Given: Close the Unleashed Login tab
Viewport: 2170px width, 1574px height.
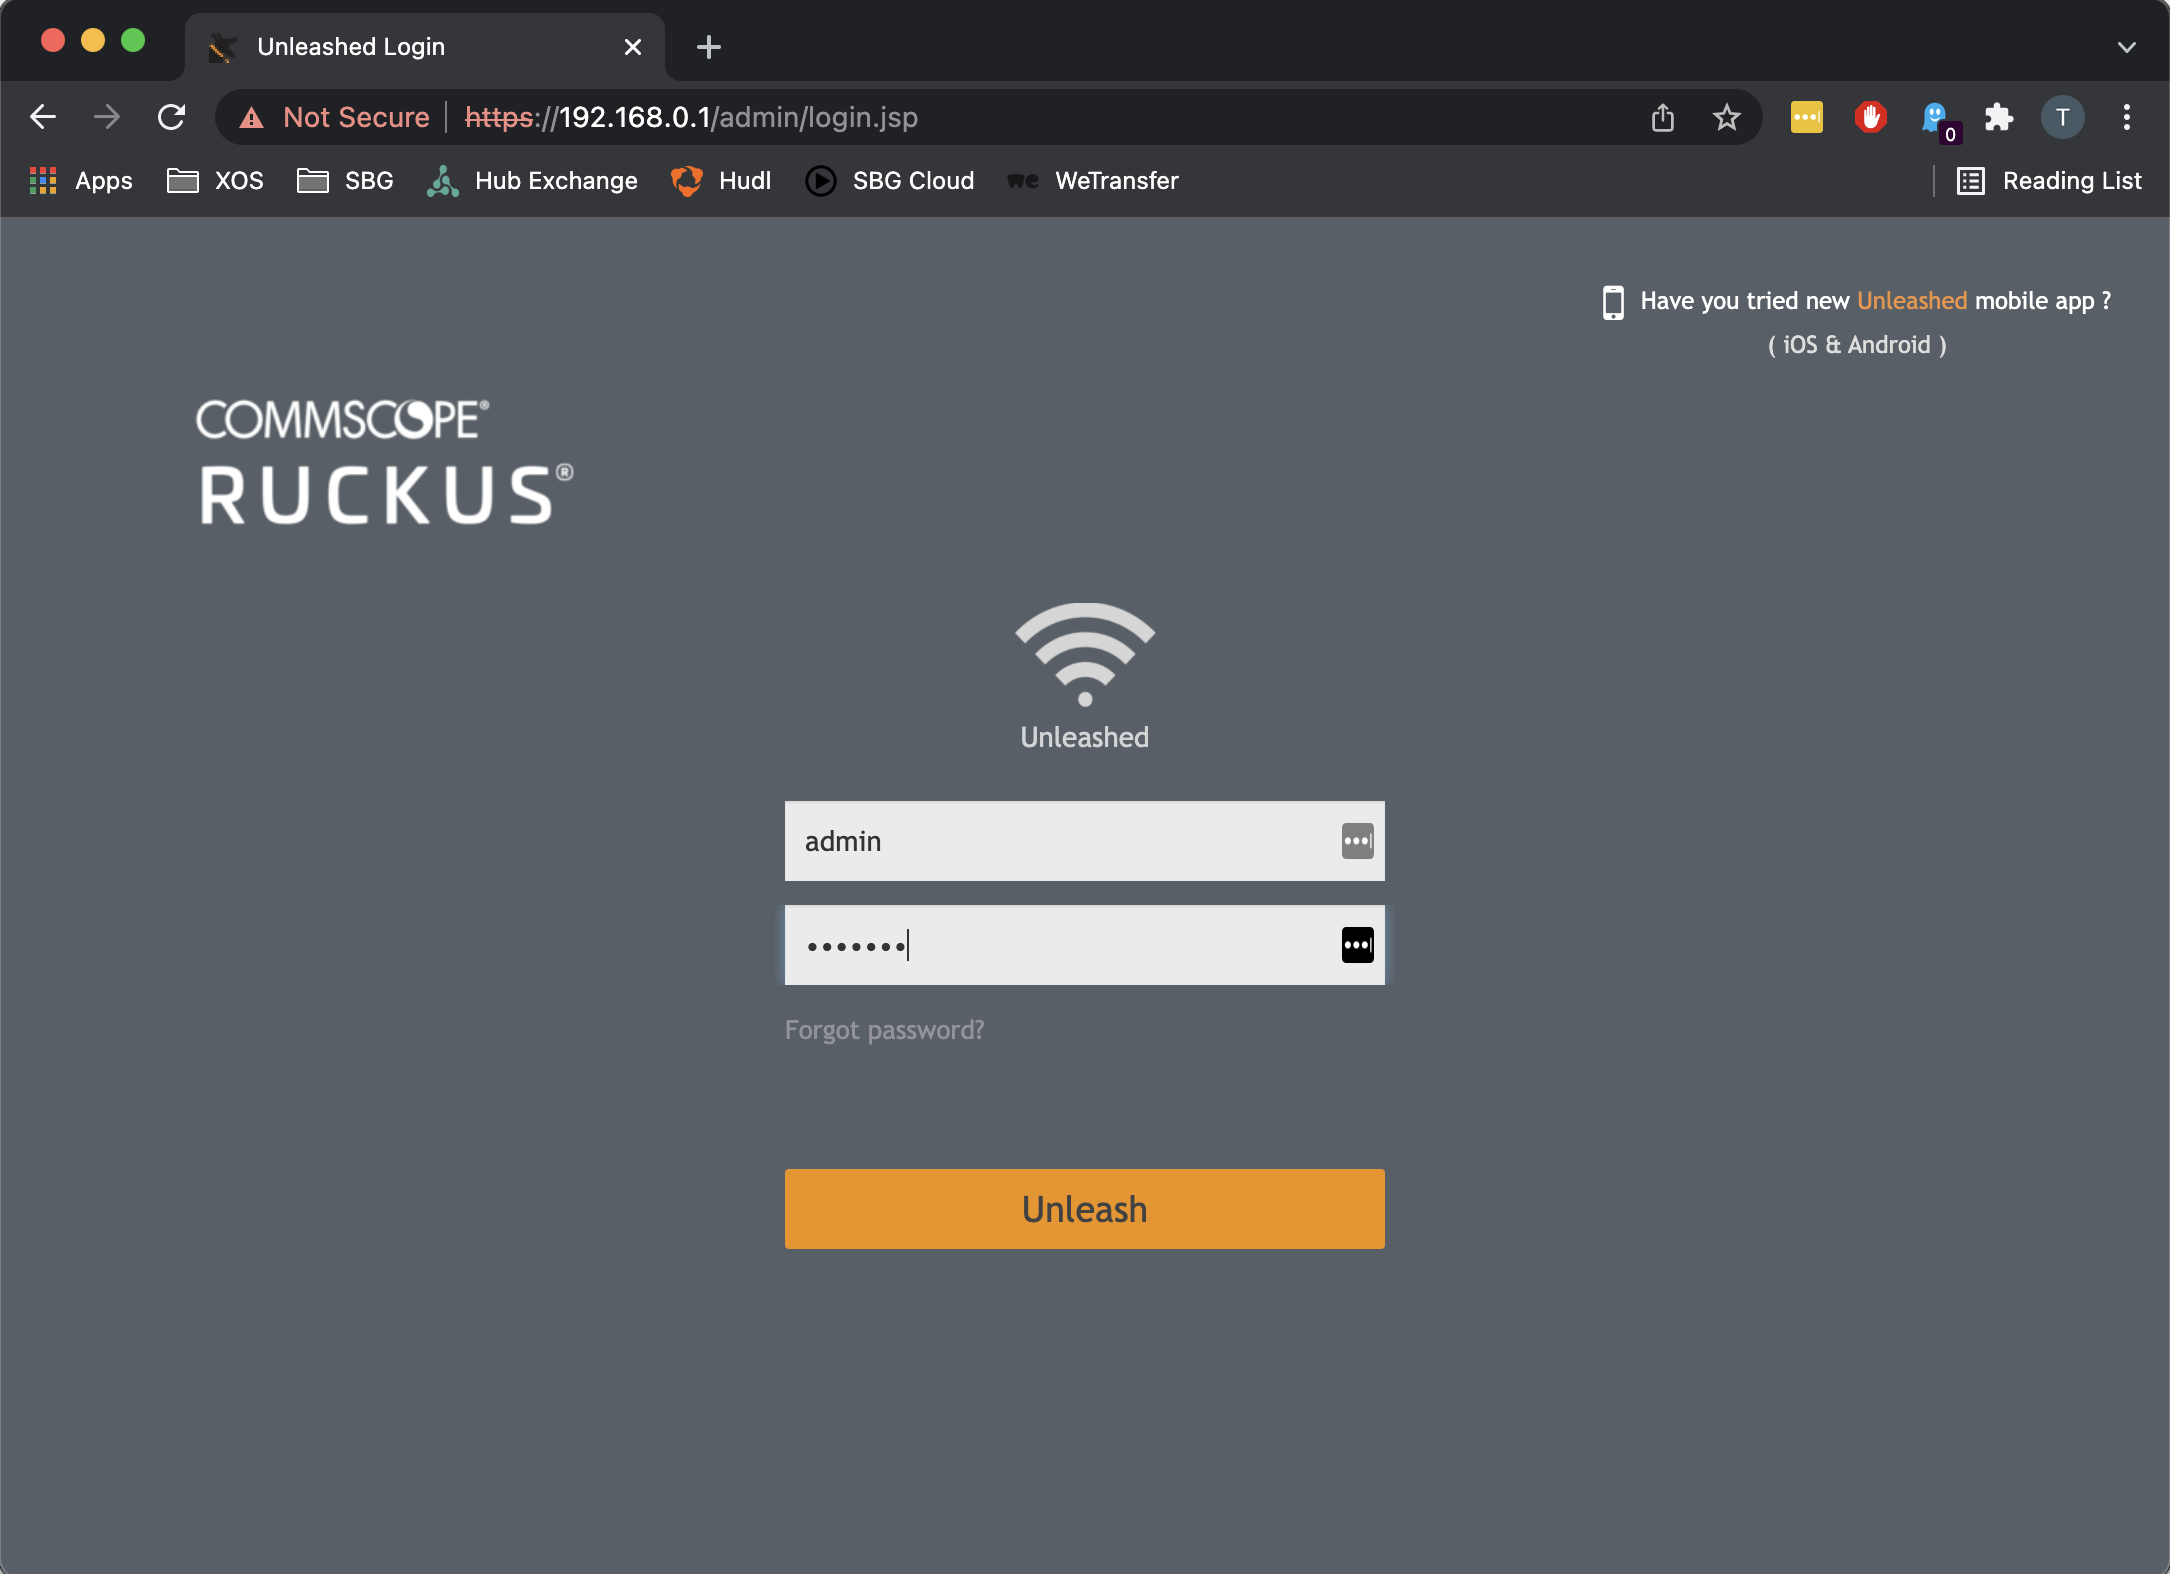Looking at the screenshot, I should click(x=633, y=47).
